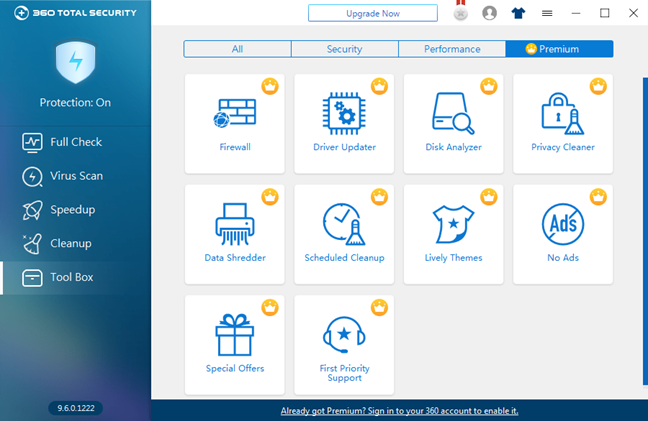Select Tool Box in sidebar
Screen dimensions: 648x421
point(76,278)
